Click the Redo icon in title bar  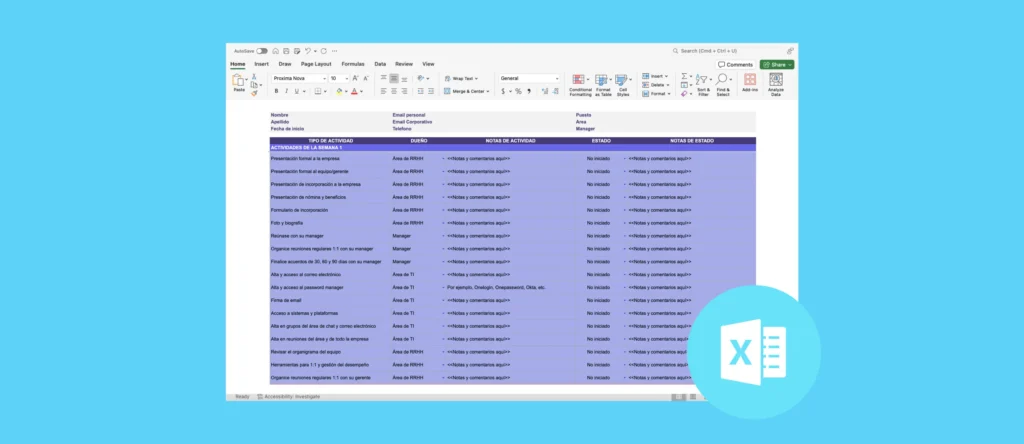[323, 51]
